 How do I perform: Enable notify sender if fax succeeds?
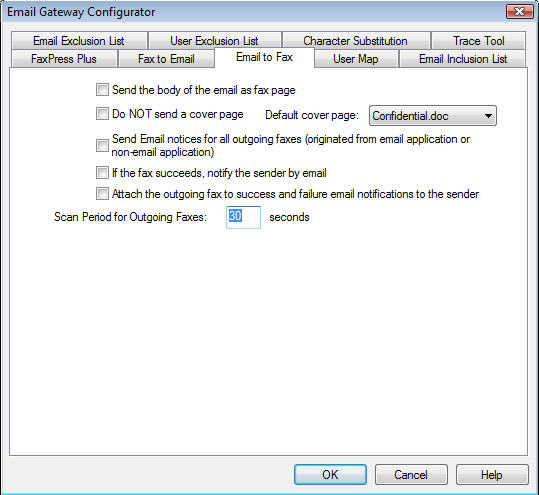tap(102, 173)
